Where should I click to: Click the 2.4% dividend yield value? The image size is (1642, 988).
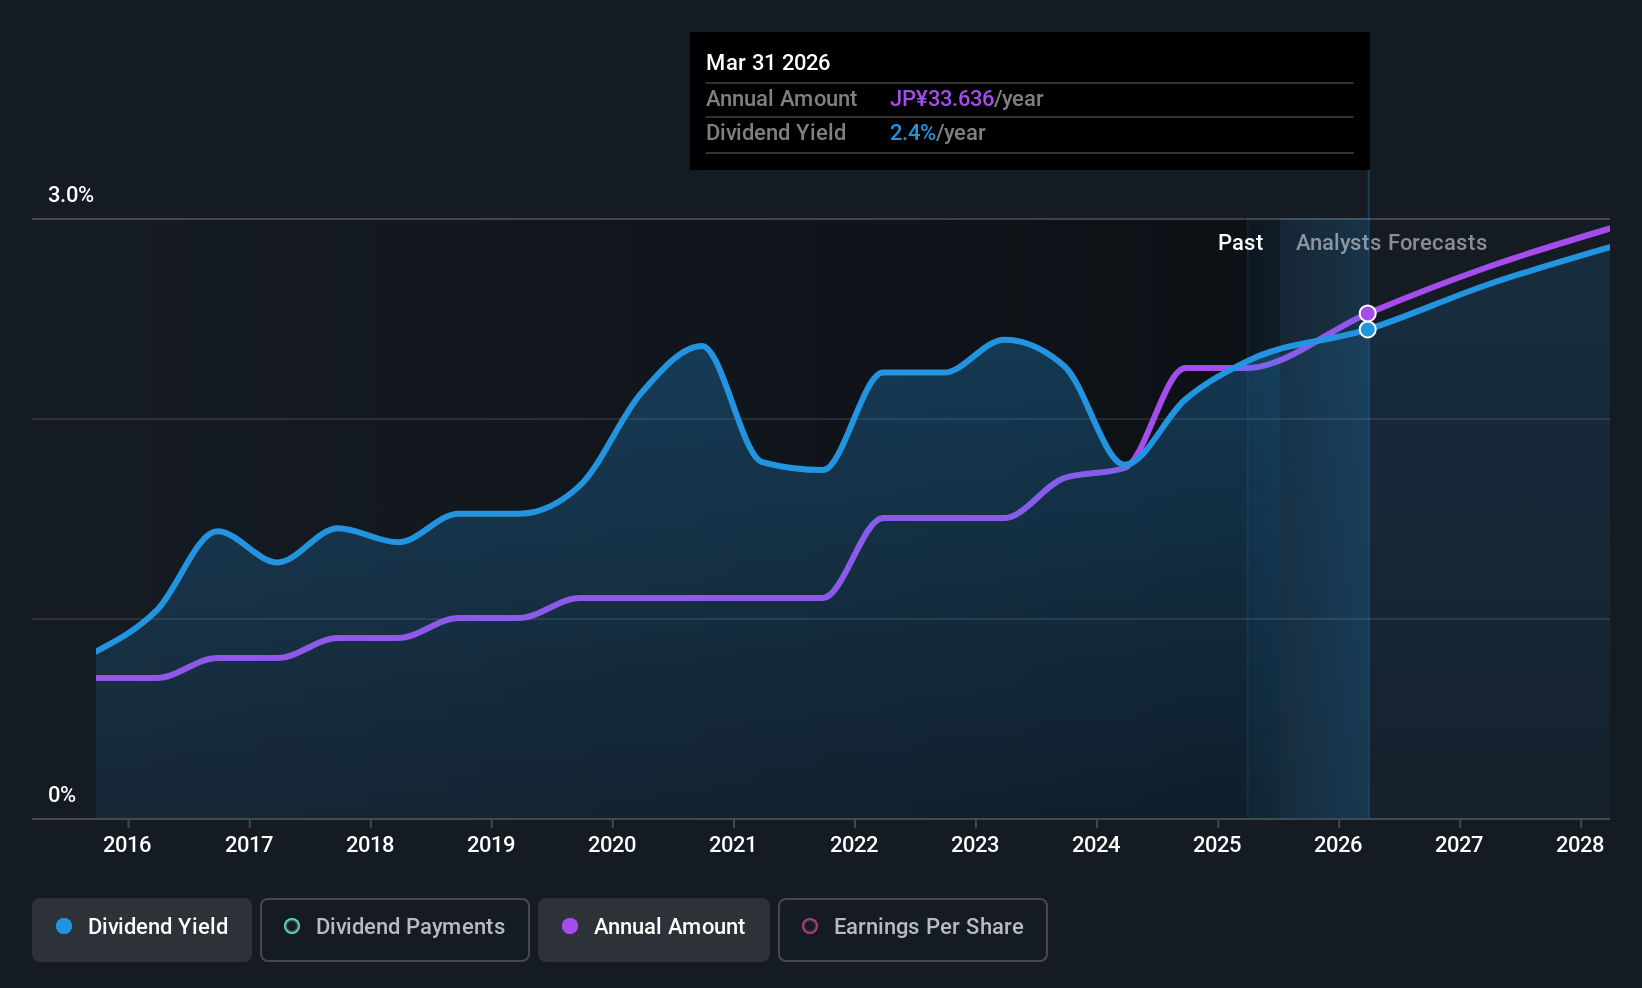click(x=913, y=133)
